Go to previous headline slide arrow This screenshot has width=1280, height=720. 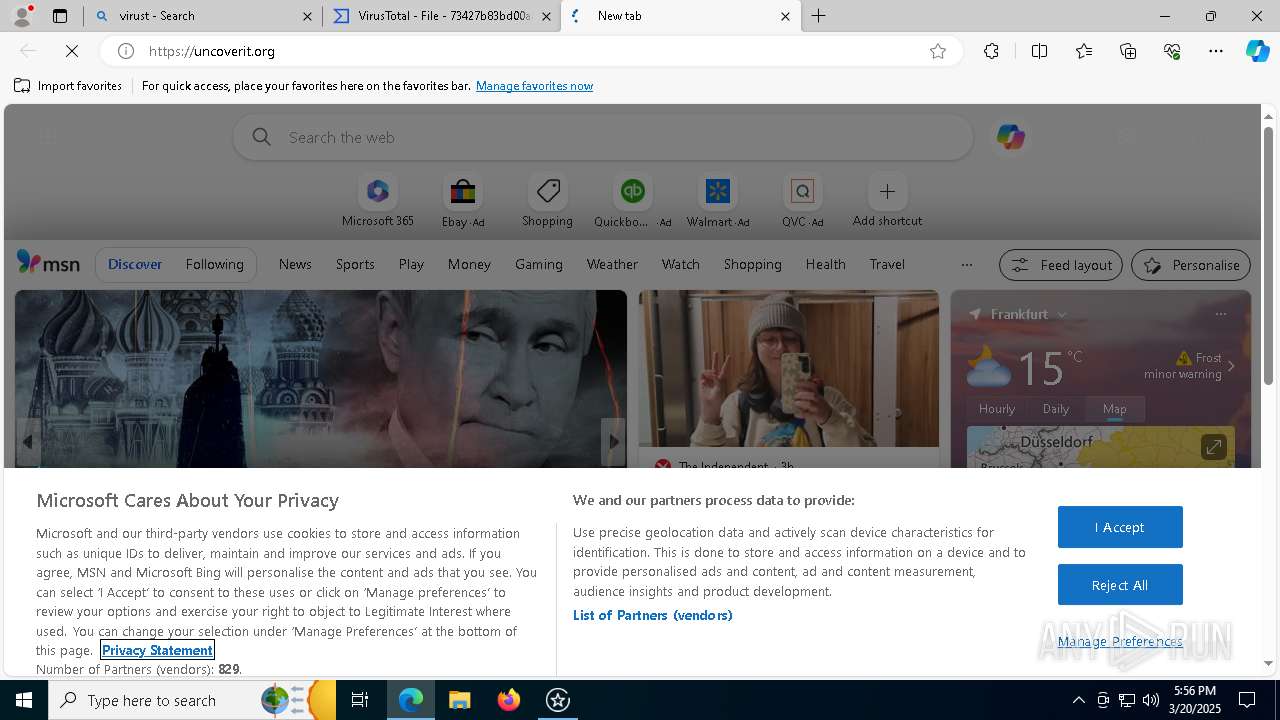coord(28,441)
